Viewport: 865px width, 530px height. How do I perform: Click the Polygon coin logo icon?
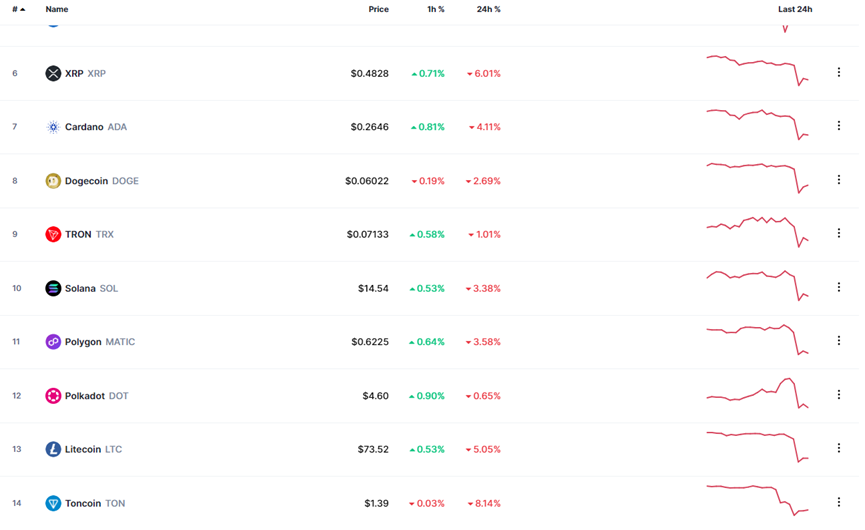[53, 342]
